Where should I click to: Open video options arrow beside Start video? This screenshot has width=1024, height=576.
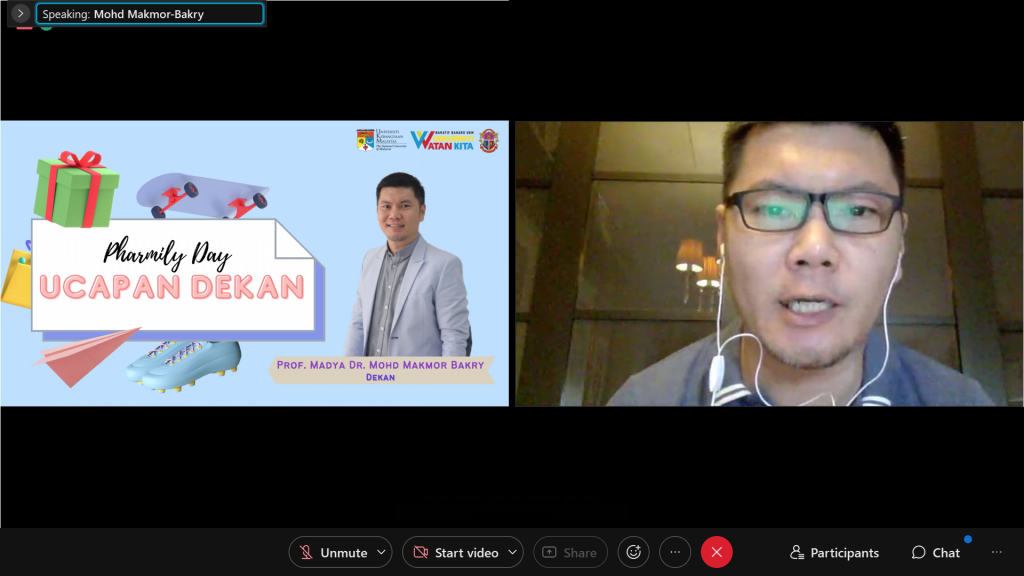[x=514, y=552]
